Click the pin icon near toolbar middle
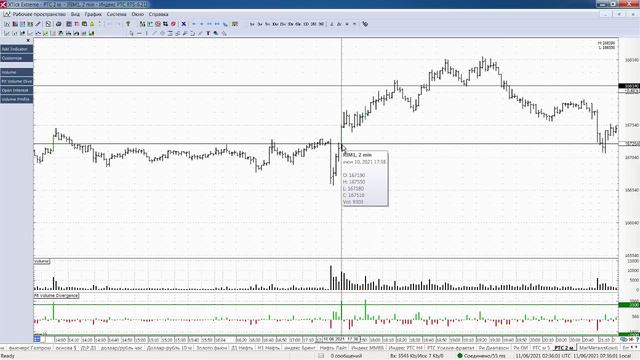Screen dimensions: 640x360 click(x=128, y=24)
